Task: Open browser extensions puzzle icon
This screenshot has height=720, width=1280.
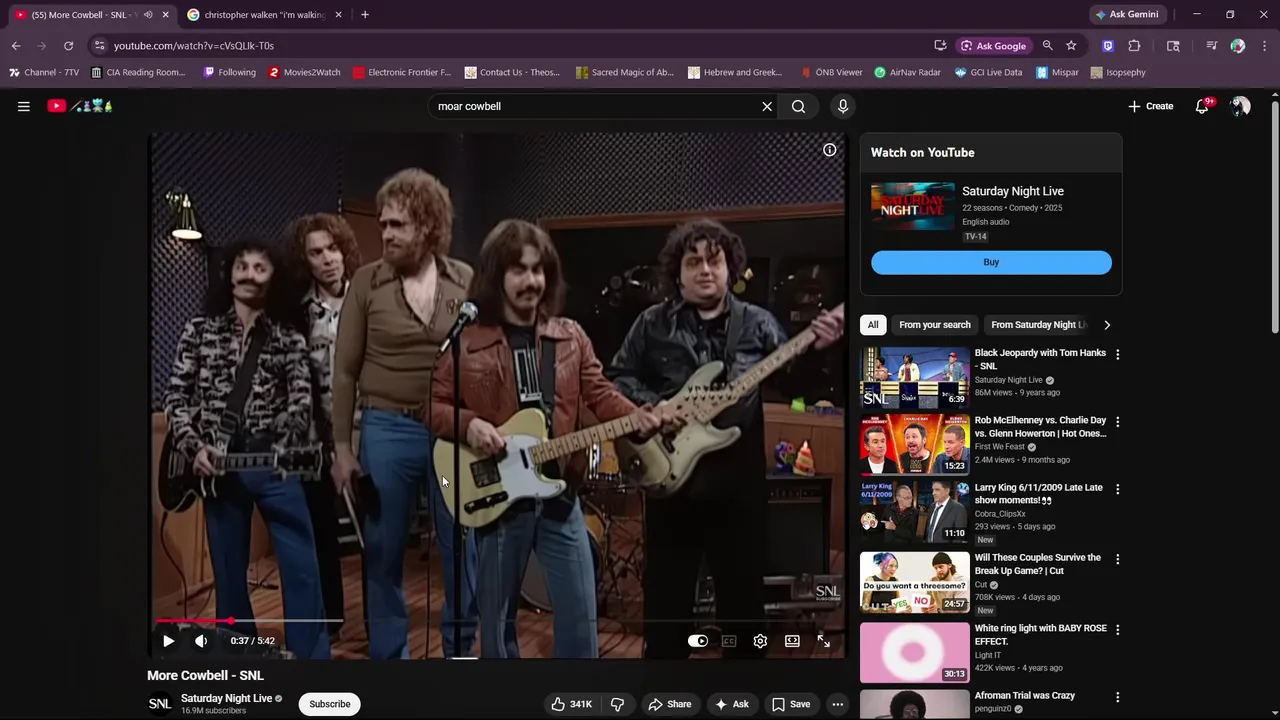Action: (x=1134, y=46)
